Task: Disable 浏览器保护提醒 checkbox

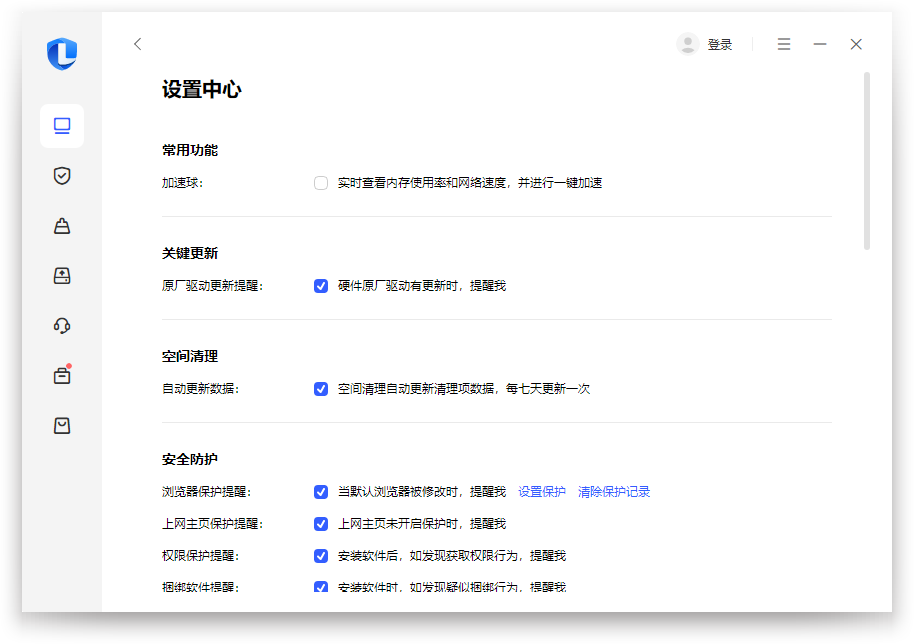Action: (x=321, y=492)
